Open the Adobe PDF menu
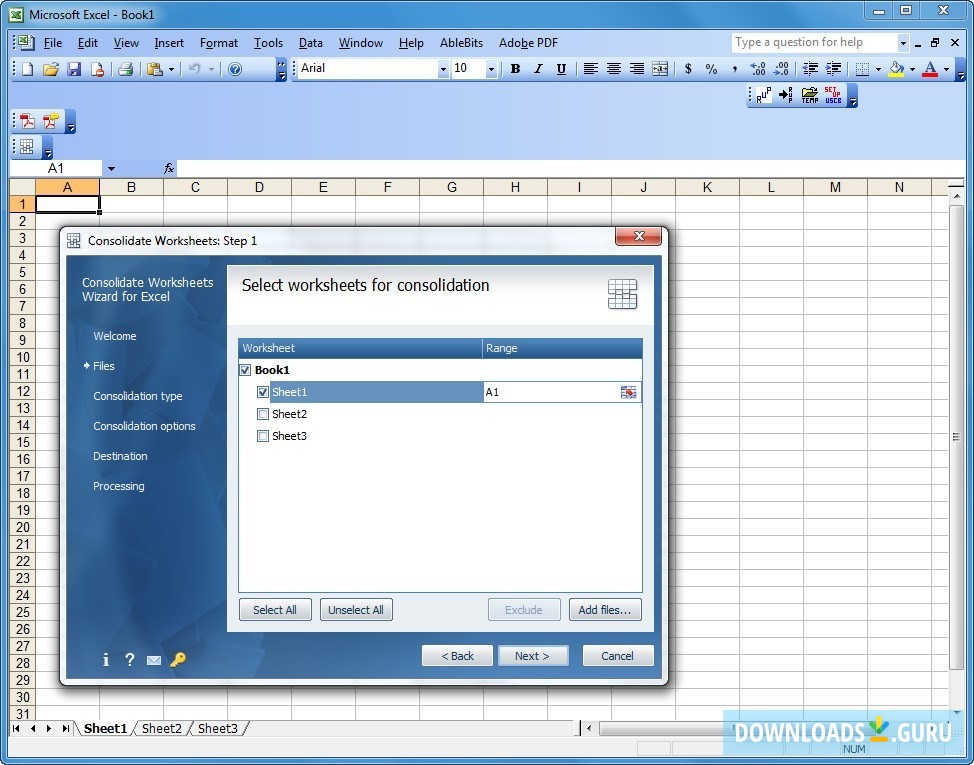Viewport: 974px width, 765px height. (x=529, y=43)
